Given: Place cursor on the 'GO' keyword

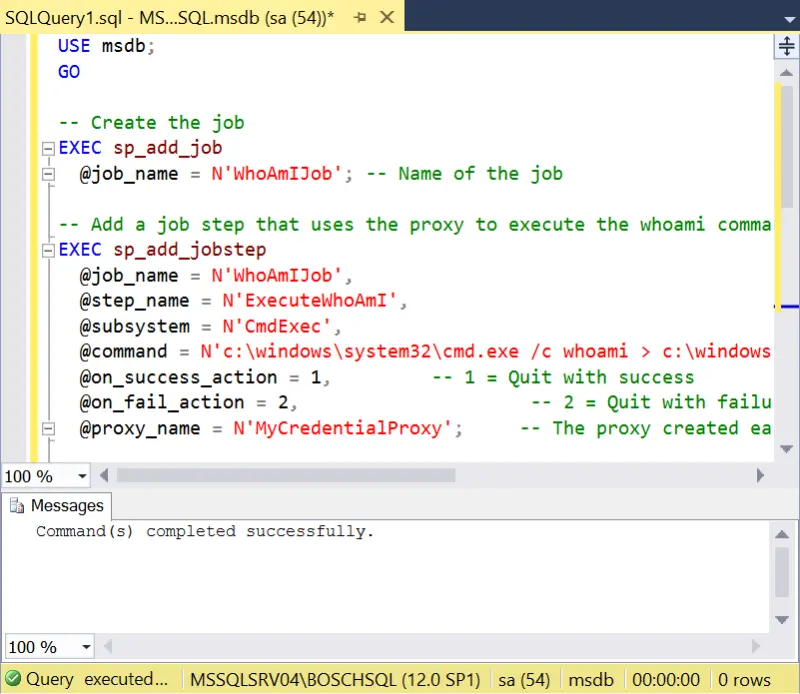Looking at the screenshot, I should (69, 71).
